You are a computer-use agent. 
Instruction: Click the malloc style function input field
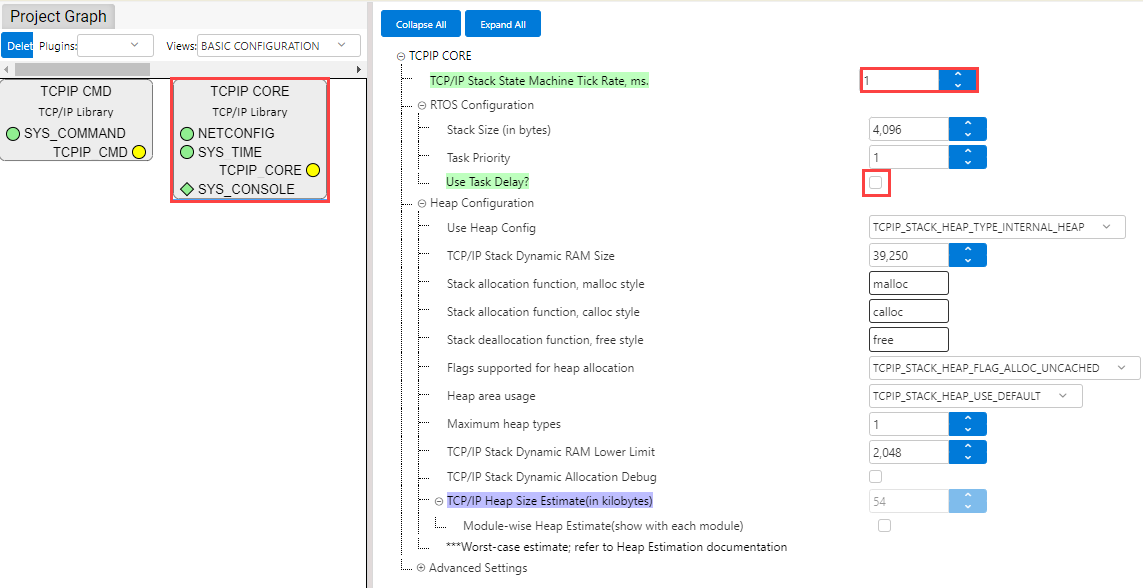(909, 284)
